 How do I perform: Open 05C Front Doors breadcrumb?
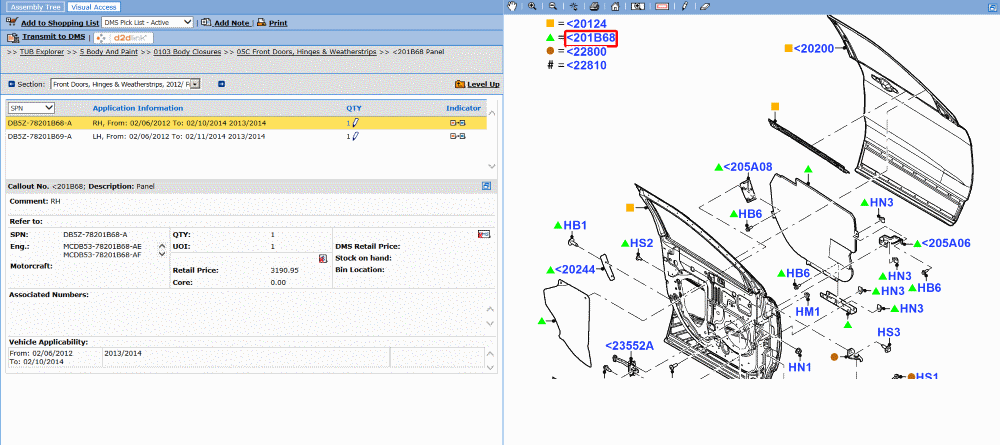tap(307, 52)
